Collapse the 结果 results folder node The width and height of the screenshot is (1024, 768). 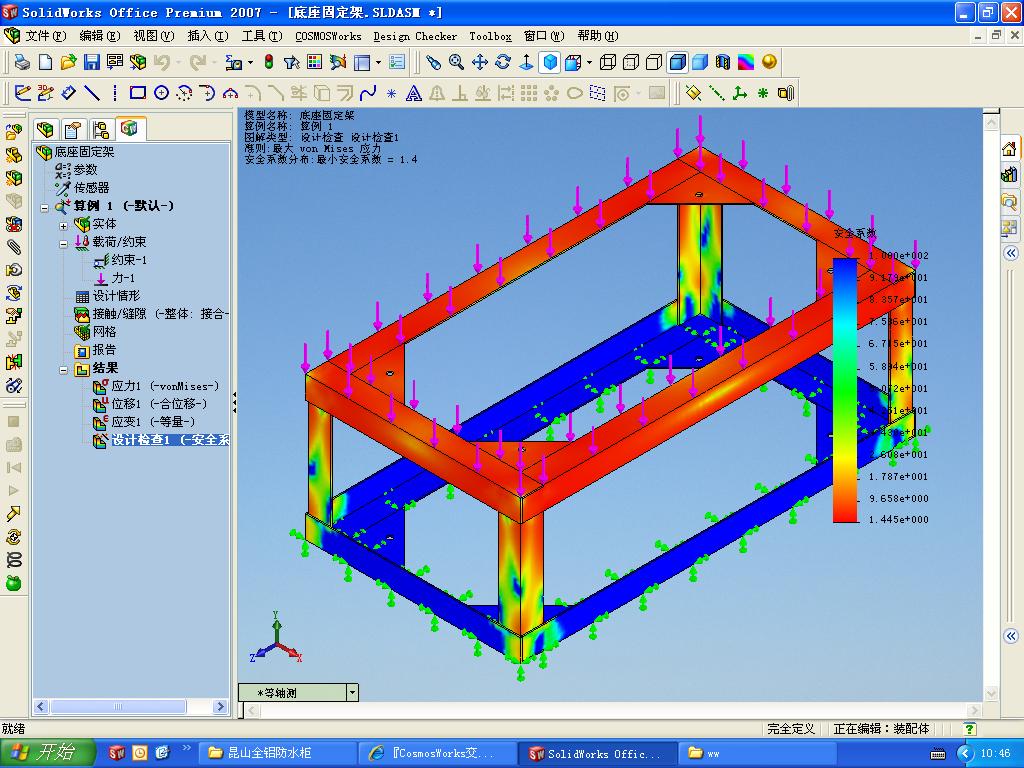pyautogui.click(x=63, y=370)
